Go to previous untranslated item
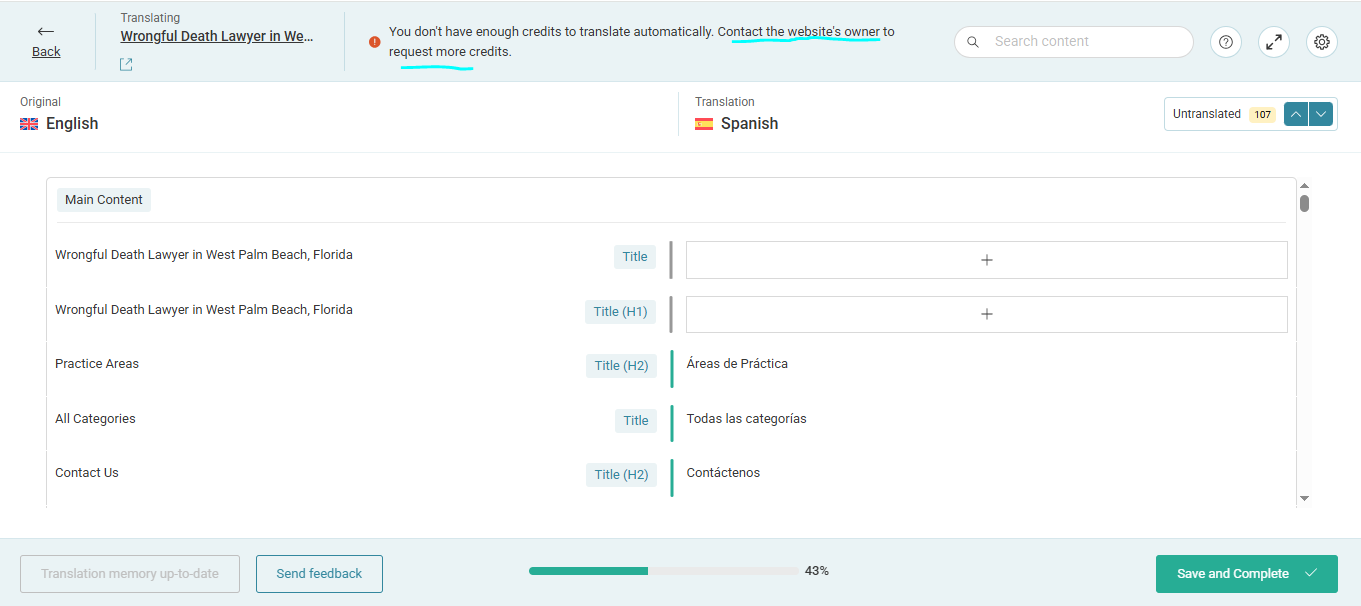The width and height of the screenshot is (1361, 606). 1296,114
